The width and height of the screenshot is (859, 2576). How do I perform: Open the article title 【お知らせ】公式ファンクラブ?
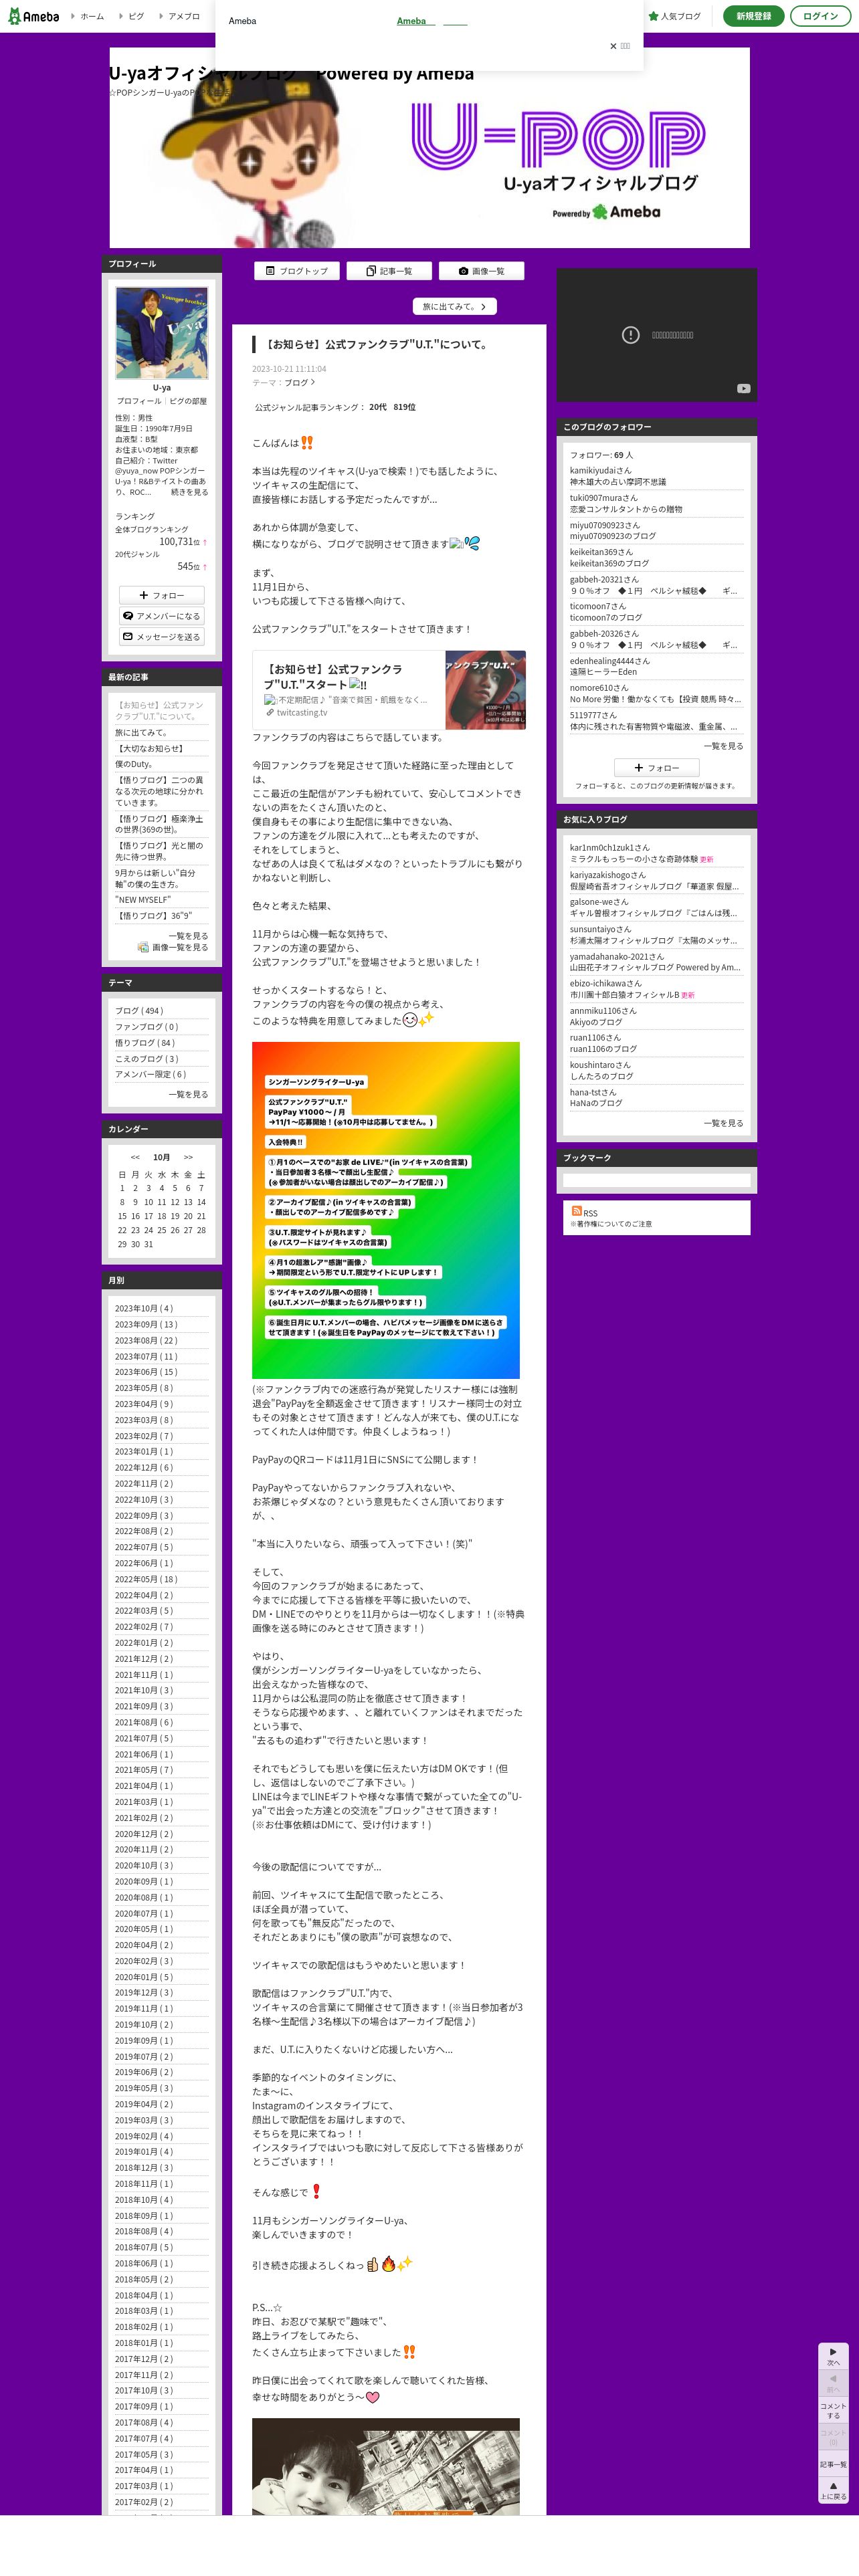(x=377, y=344)
